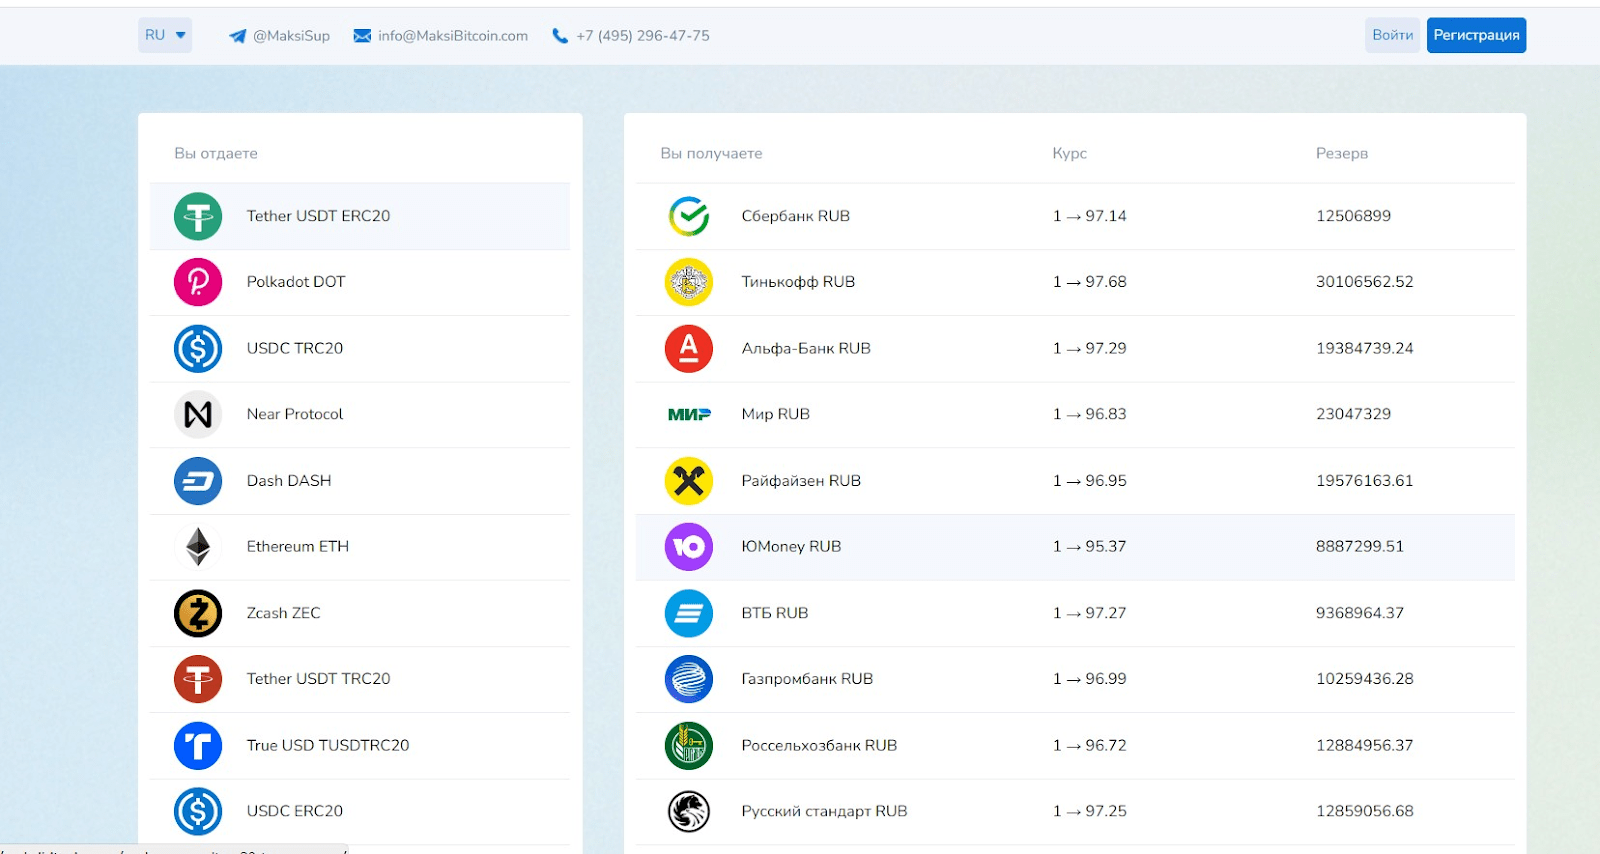1600x854 pixels.
Task: Click the red Tether USDT TRC20 icon
Action: tap(198, 679)
